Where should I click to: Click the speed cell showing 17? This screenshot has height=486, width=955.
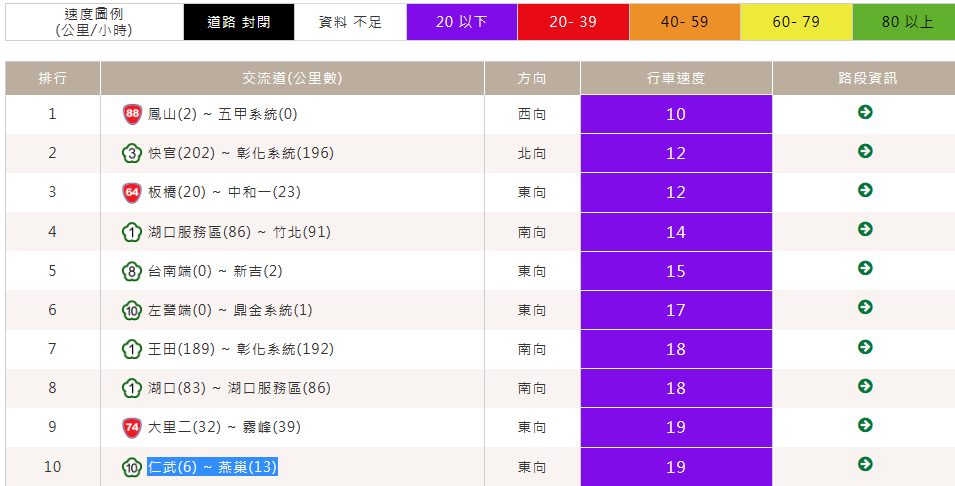pyautogui.click(x=676, y=310)
